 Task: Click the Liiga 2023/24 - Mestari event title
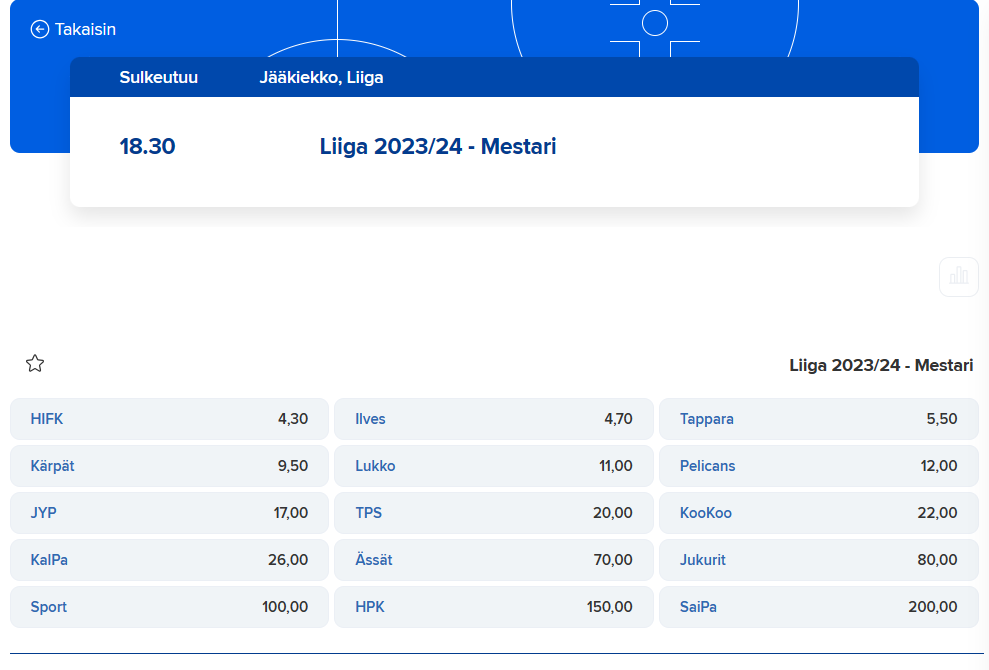pos(438,147)
